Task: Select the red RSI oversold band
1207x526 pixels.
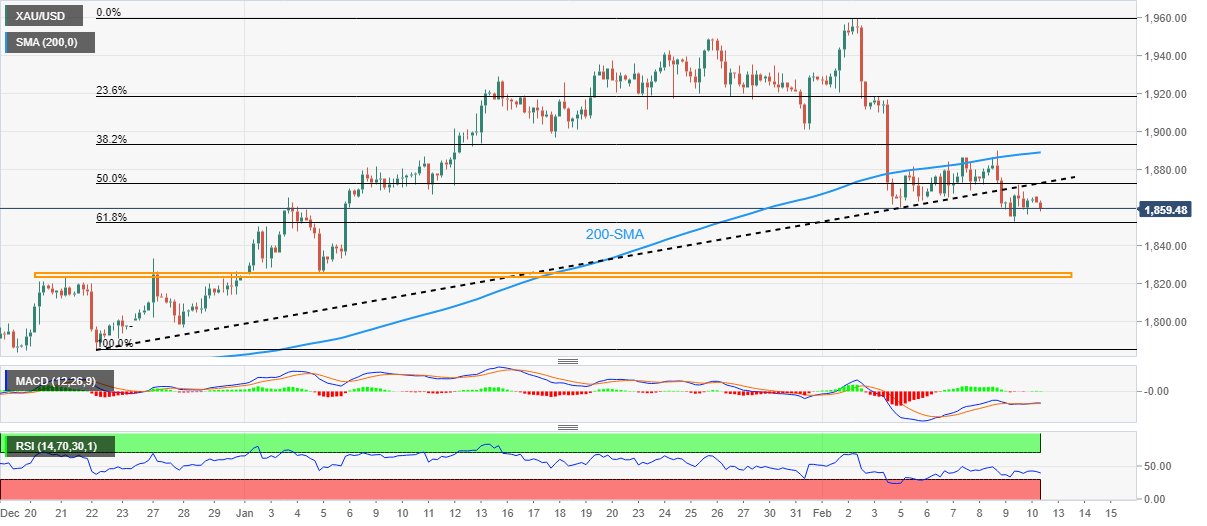Action: 521,489
